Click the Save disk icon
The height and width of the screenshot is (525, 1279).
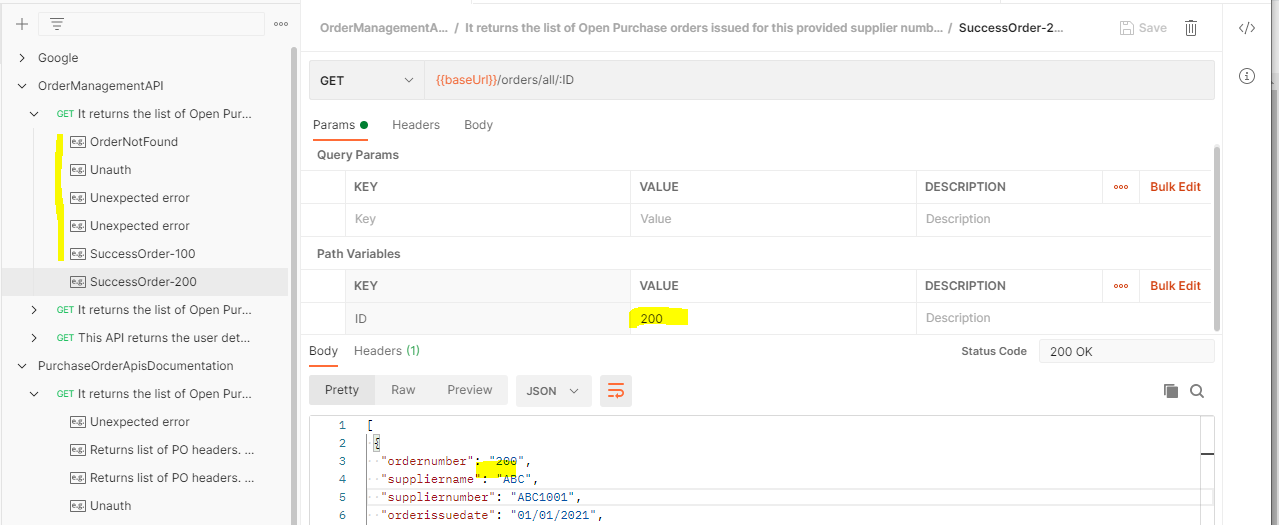(1127, 28)
